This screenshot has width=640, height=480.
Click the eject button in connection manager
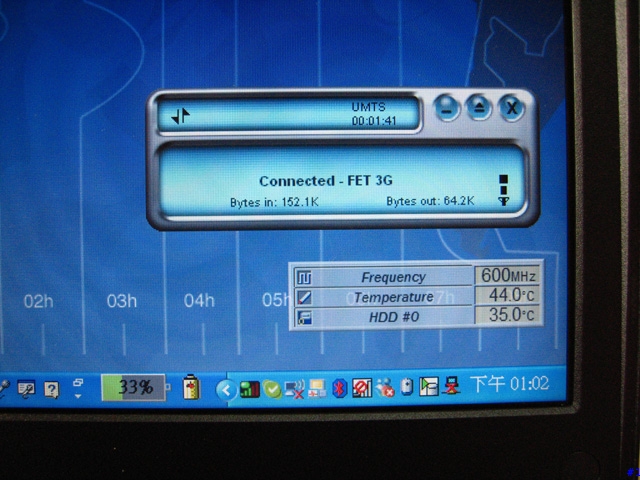479,107
